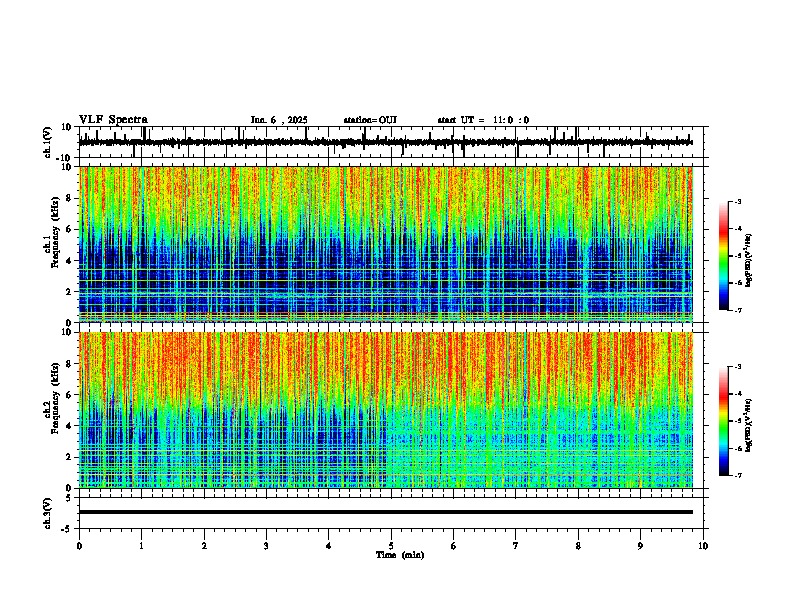Screen dimensions: 792x612
Task: Click the ch.1 spectrogram color scale bar
Action: point(723,256)
